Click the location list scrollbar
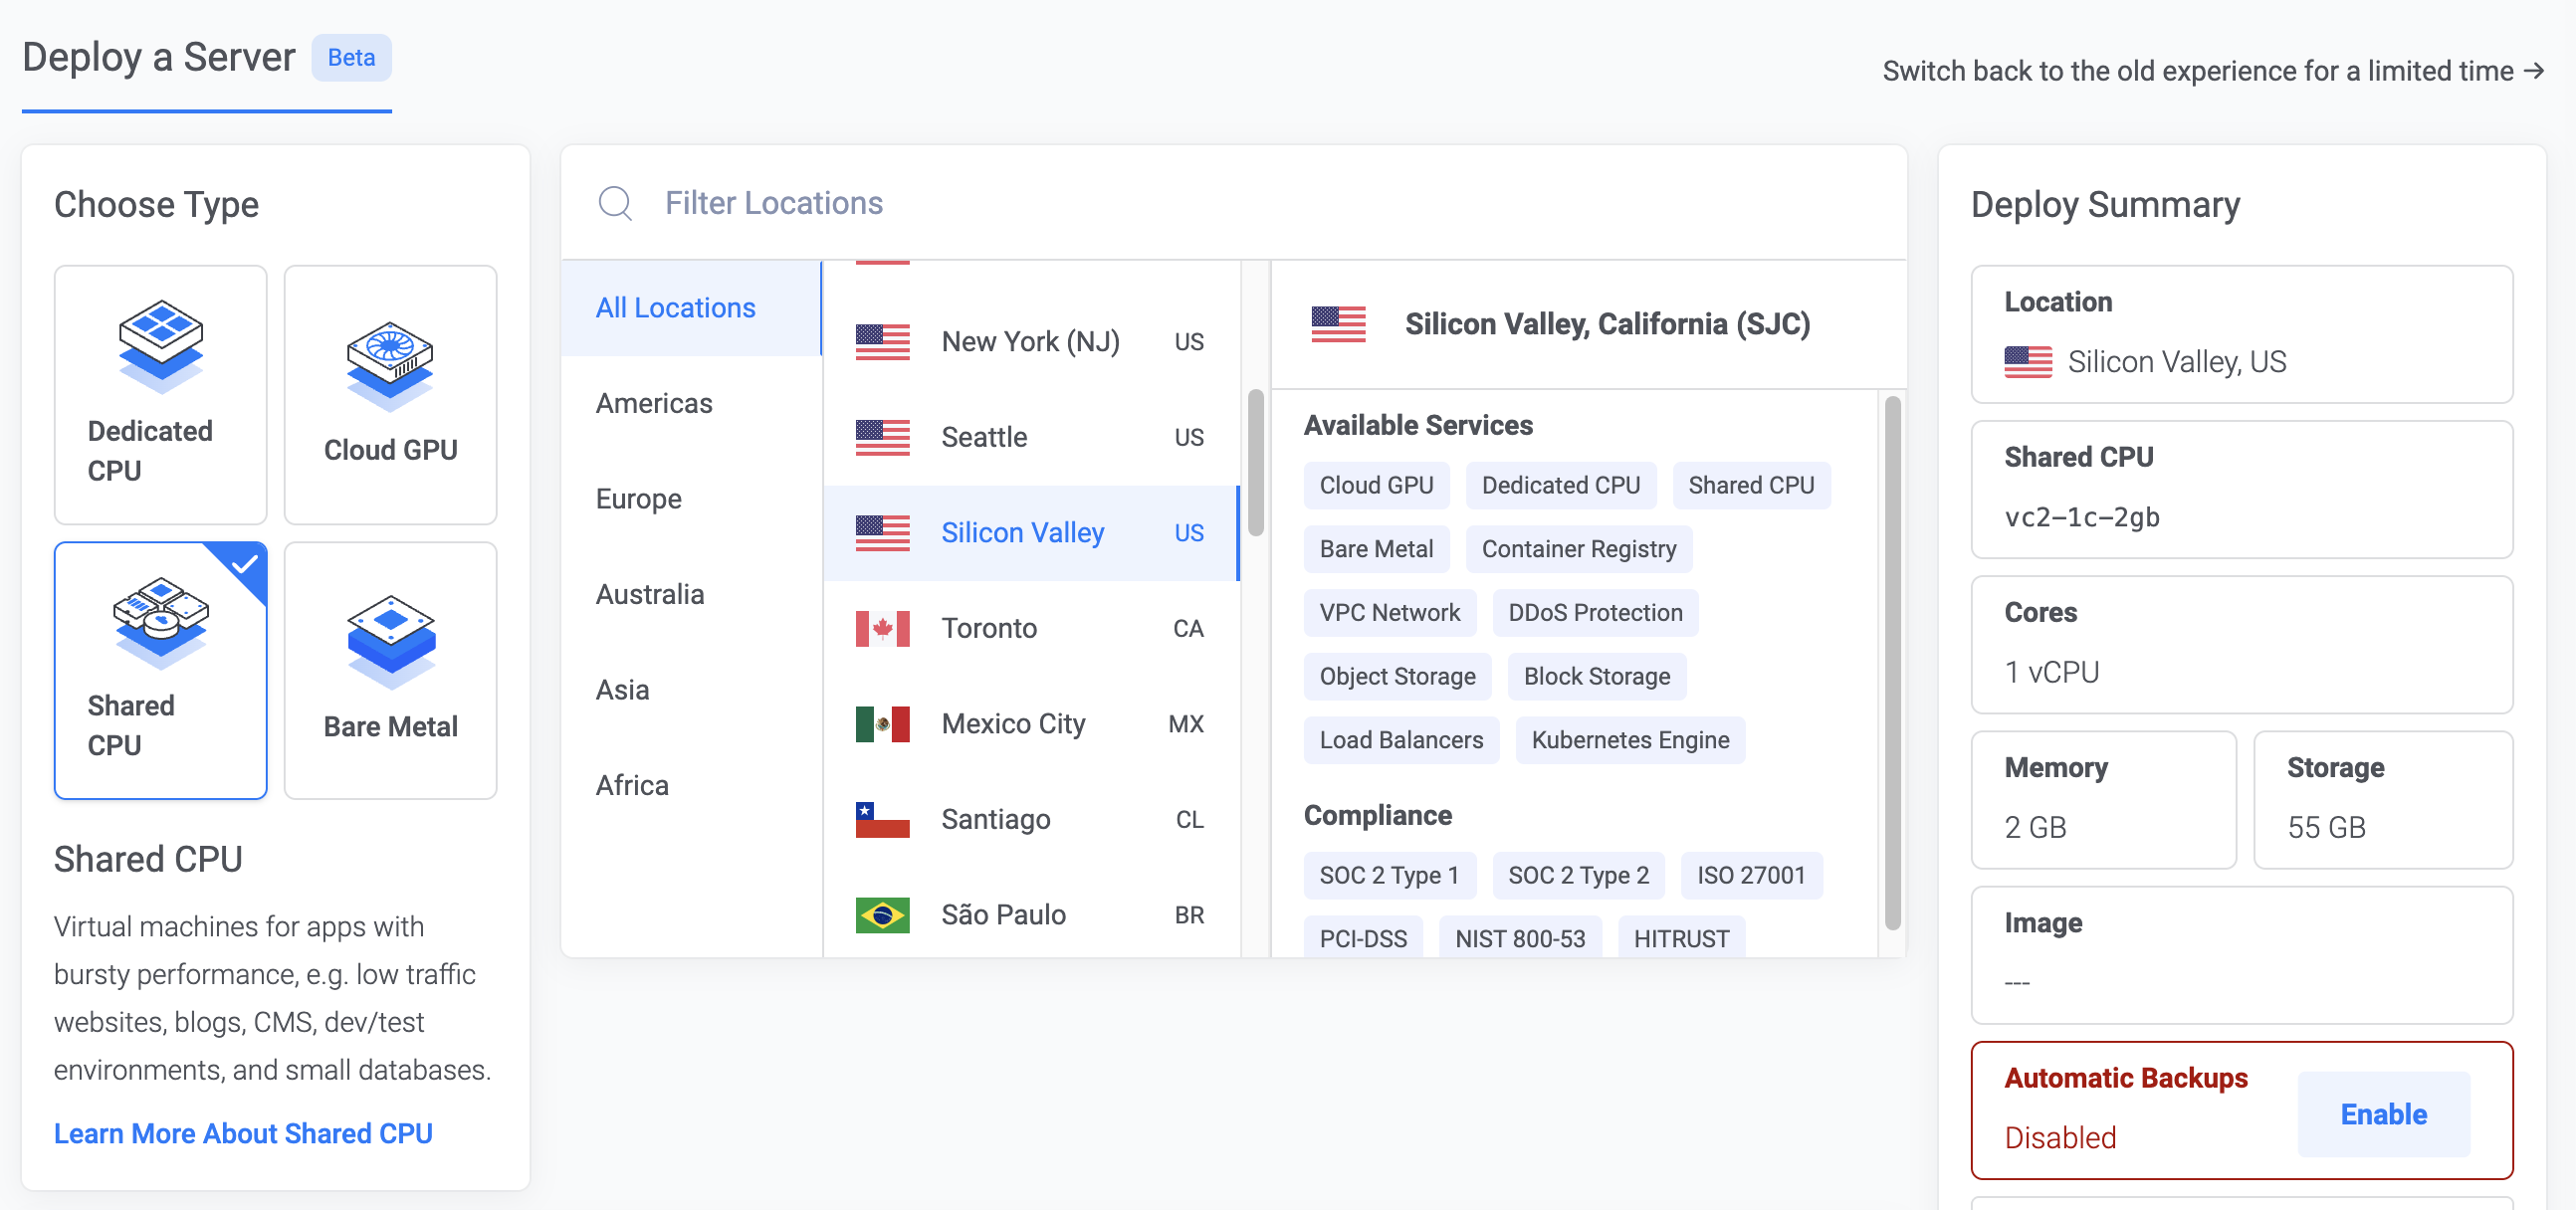 [x=1255, y=462]
